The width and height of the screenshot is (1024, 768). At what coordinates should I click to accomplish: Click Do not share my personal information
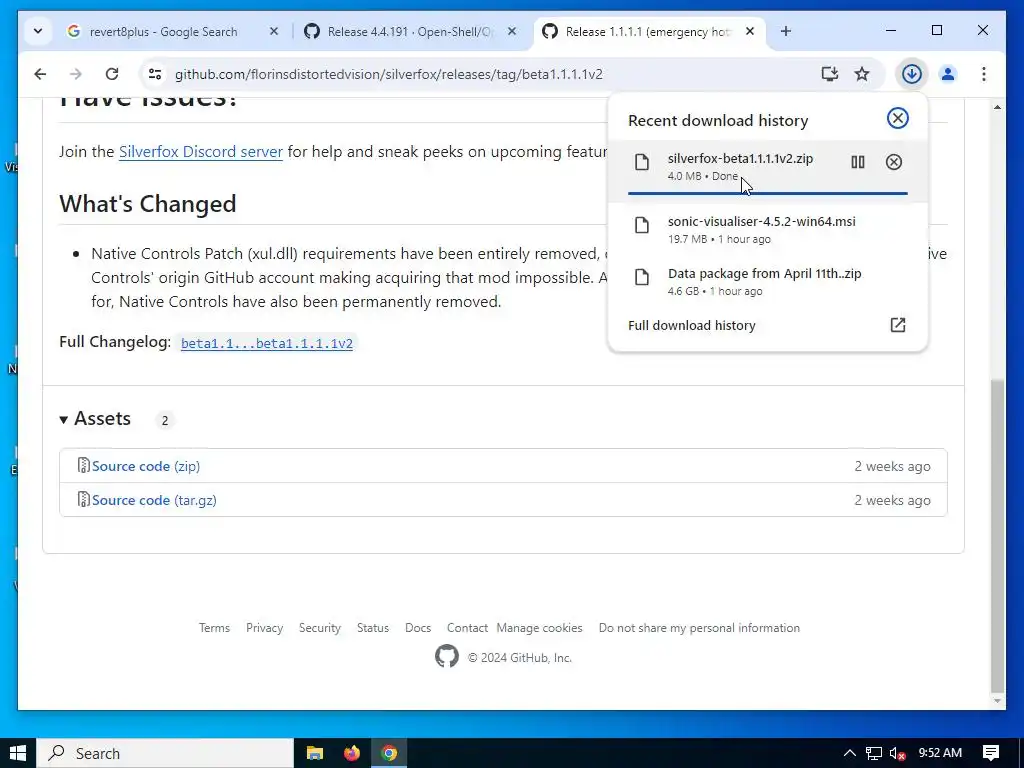coord(699,628)
